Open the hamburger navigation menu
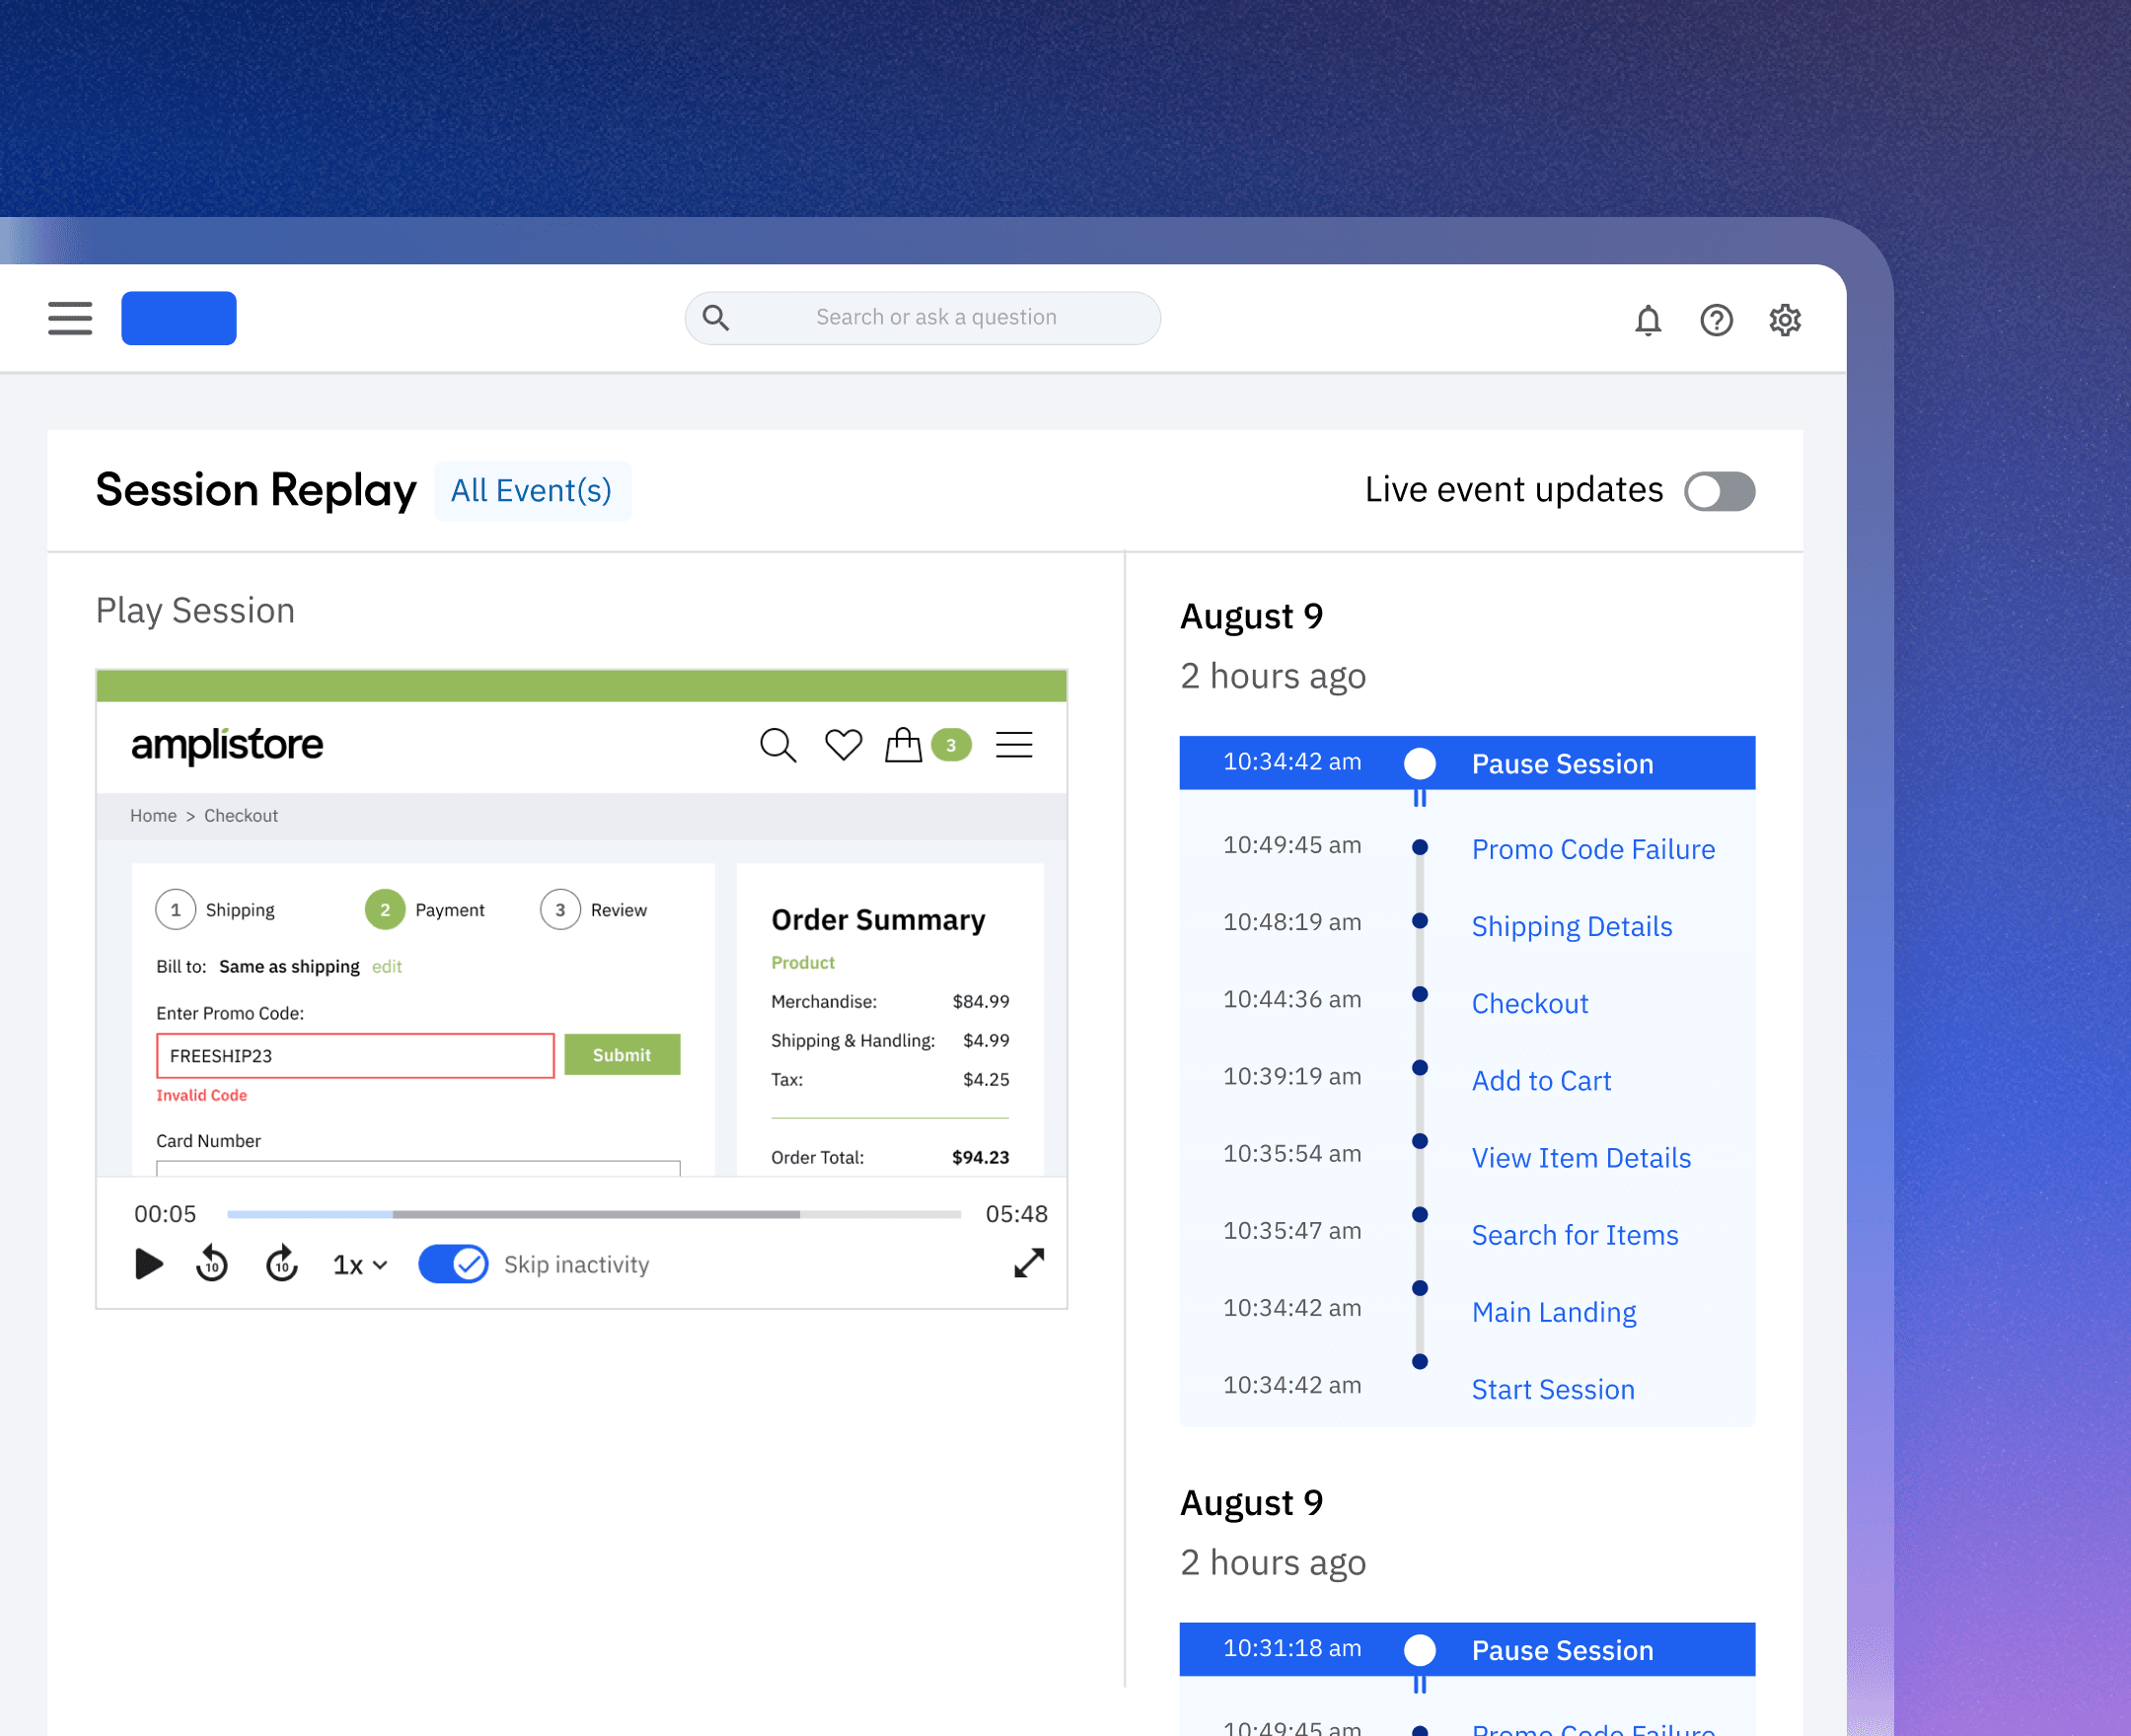Image resolution: width=2131 pixels, height=1736 pixels. click(x=70, y=318)
